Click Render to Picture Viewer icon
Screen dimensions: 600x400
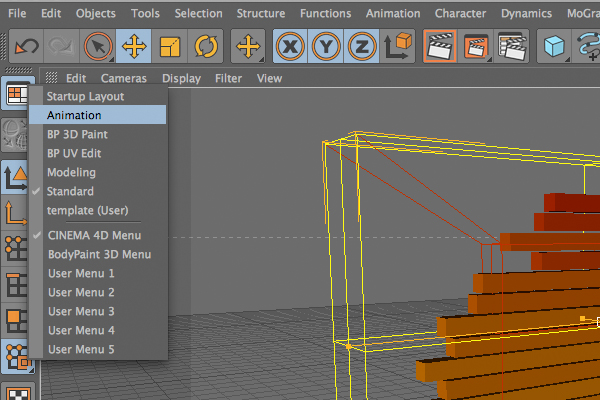(476, 46)
